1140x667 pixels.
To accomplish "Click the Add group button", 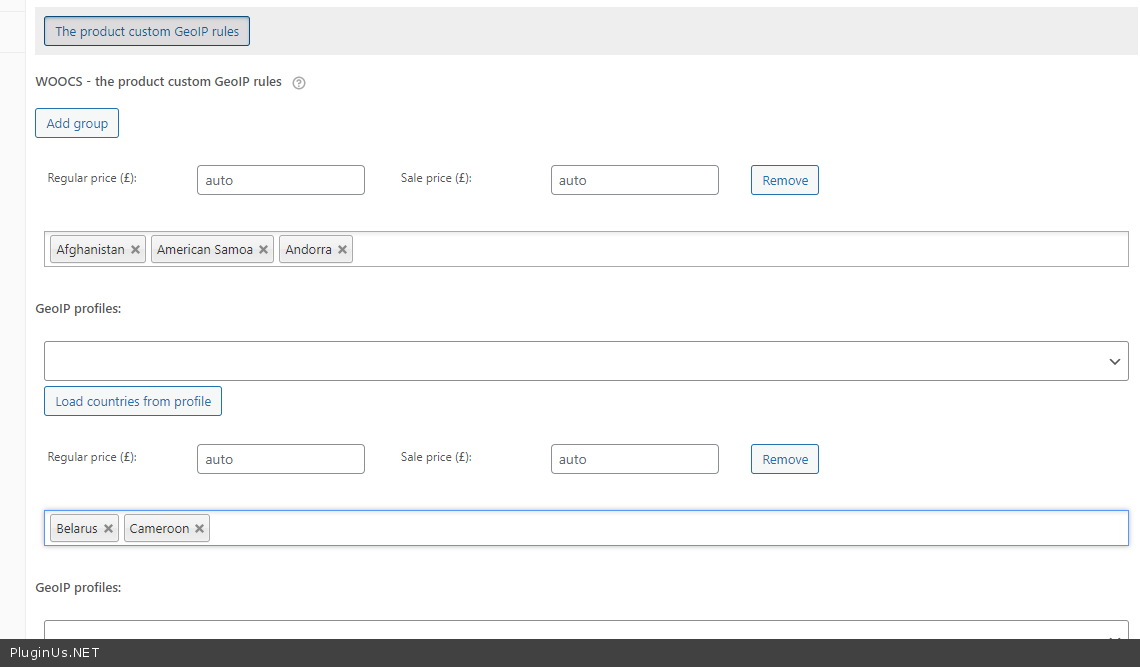I will click(77, 124).
